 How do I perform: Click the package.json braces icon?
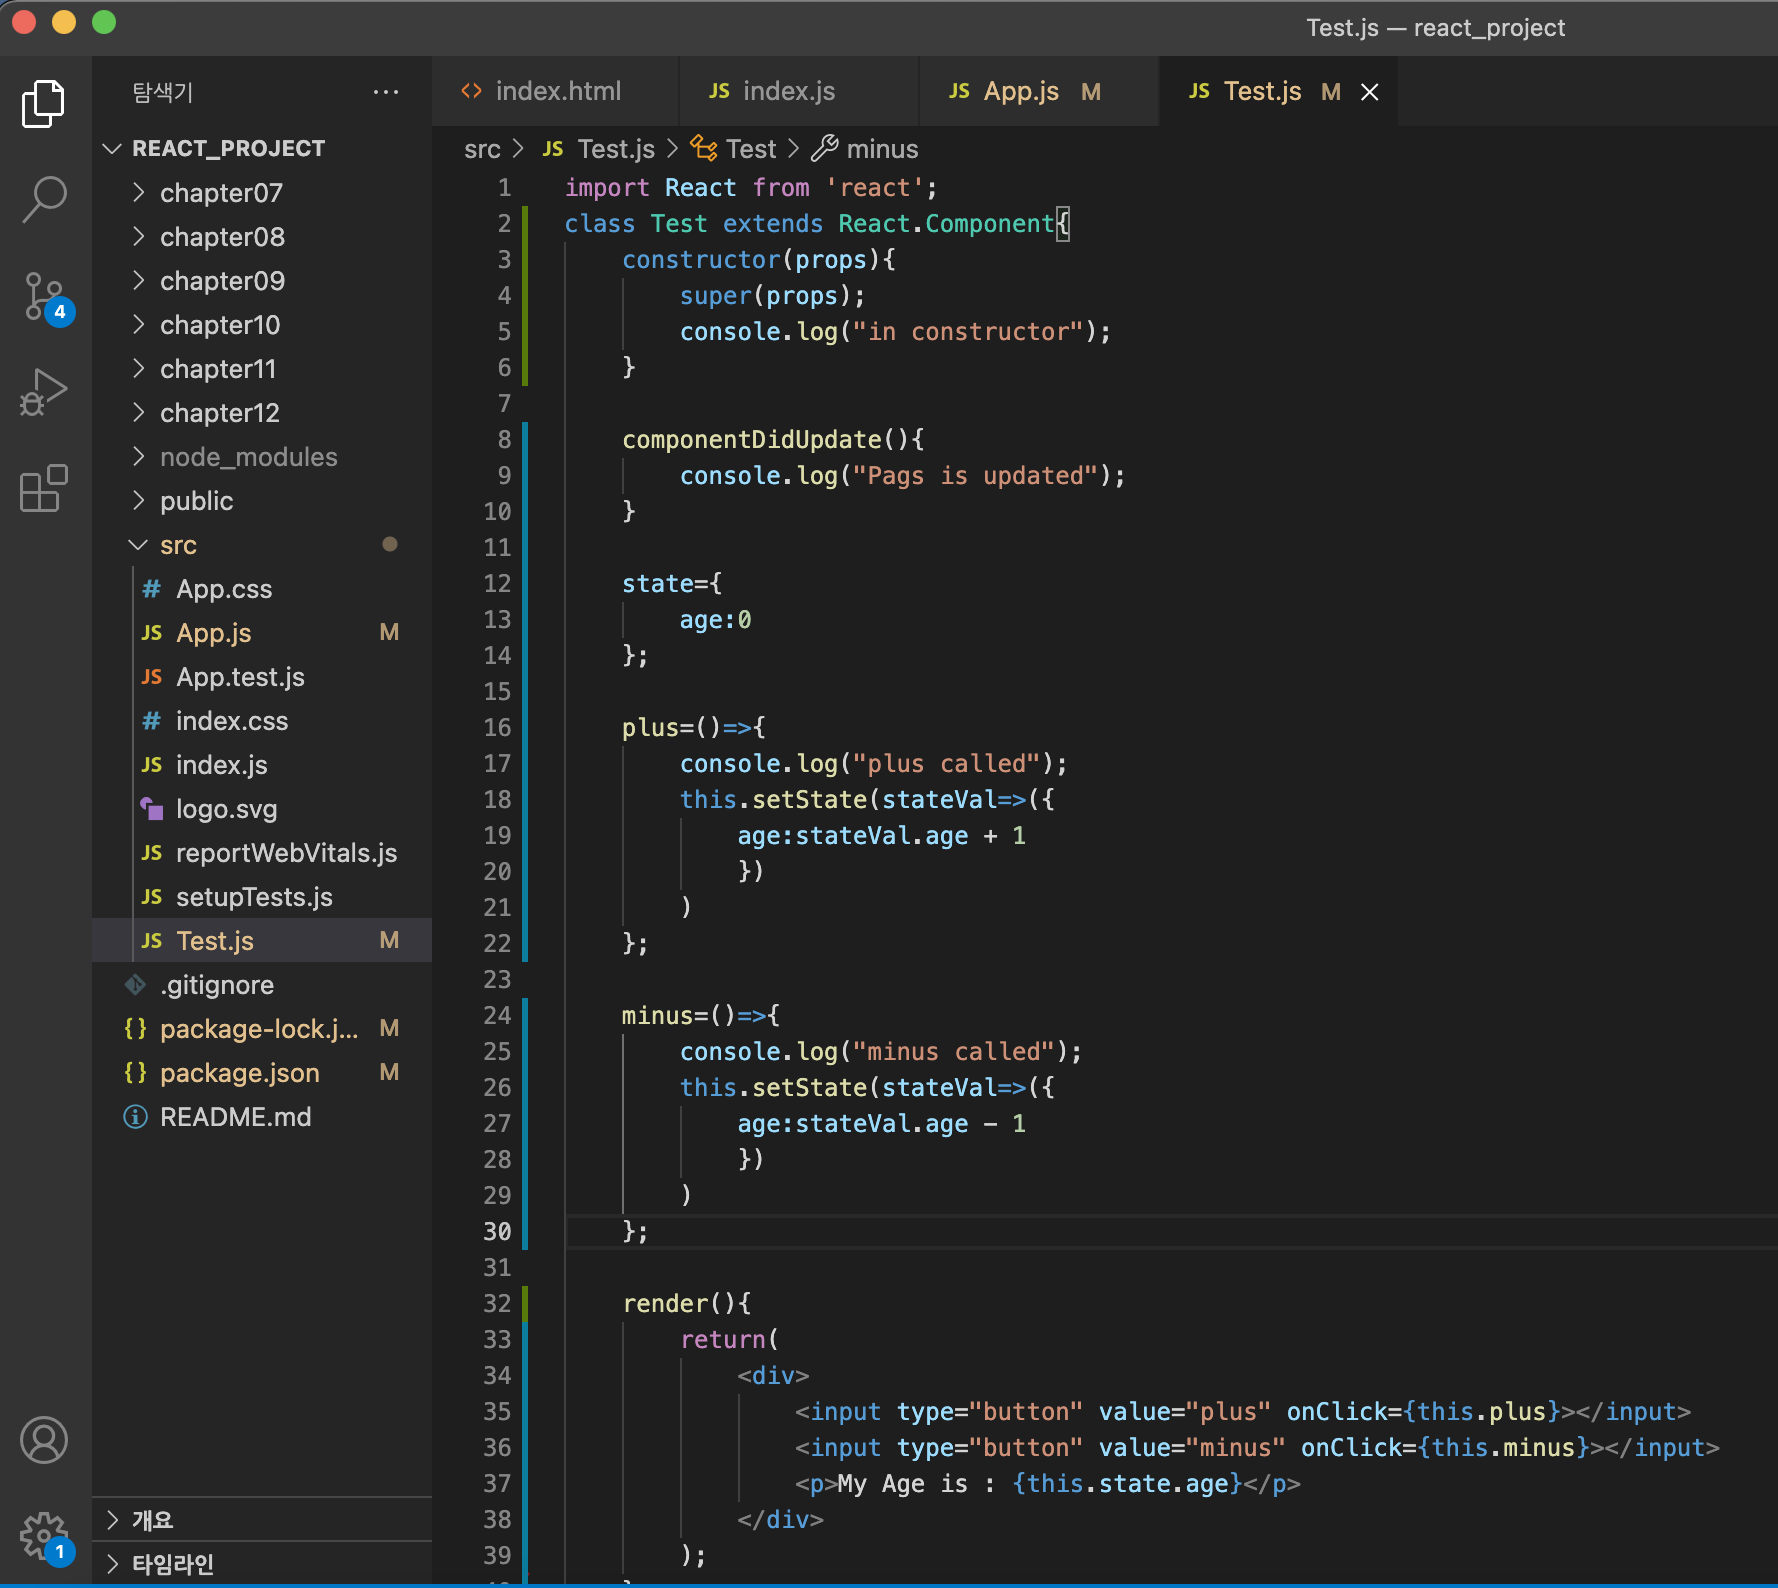pos(135,1073)
